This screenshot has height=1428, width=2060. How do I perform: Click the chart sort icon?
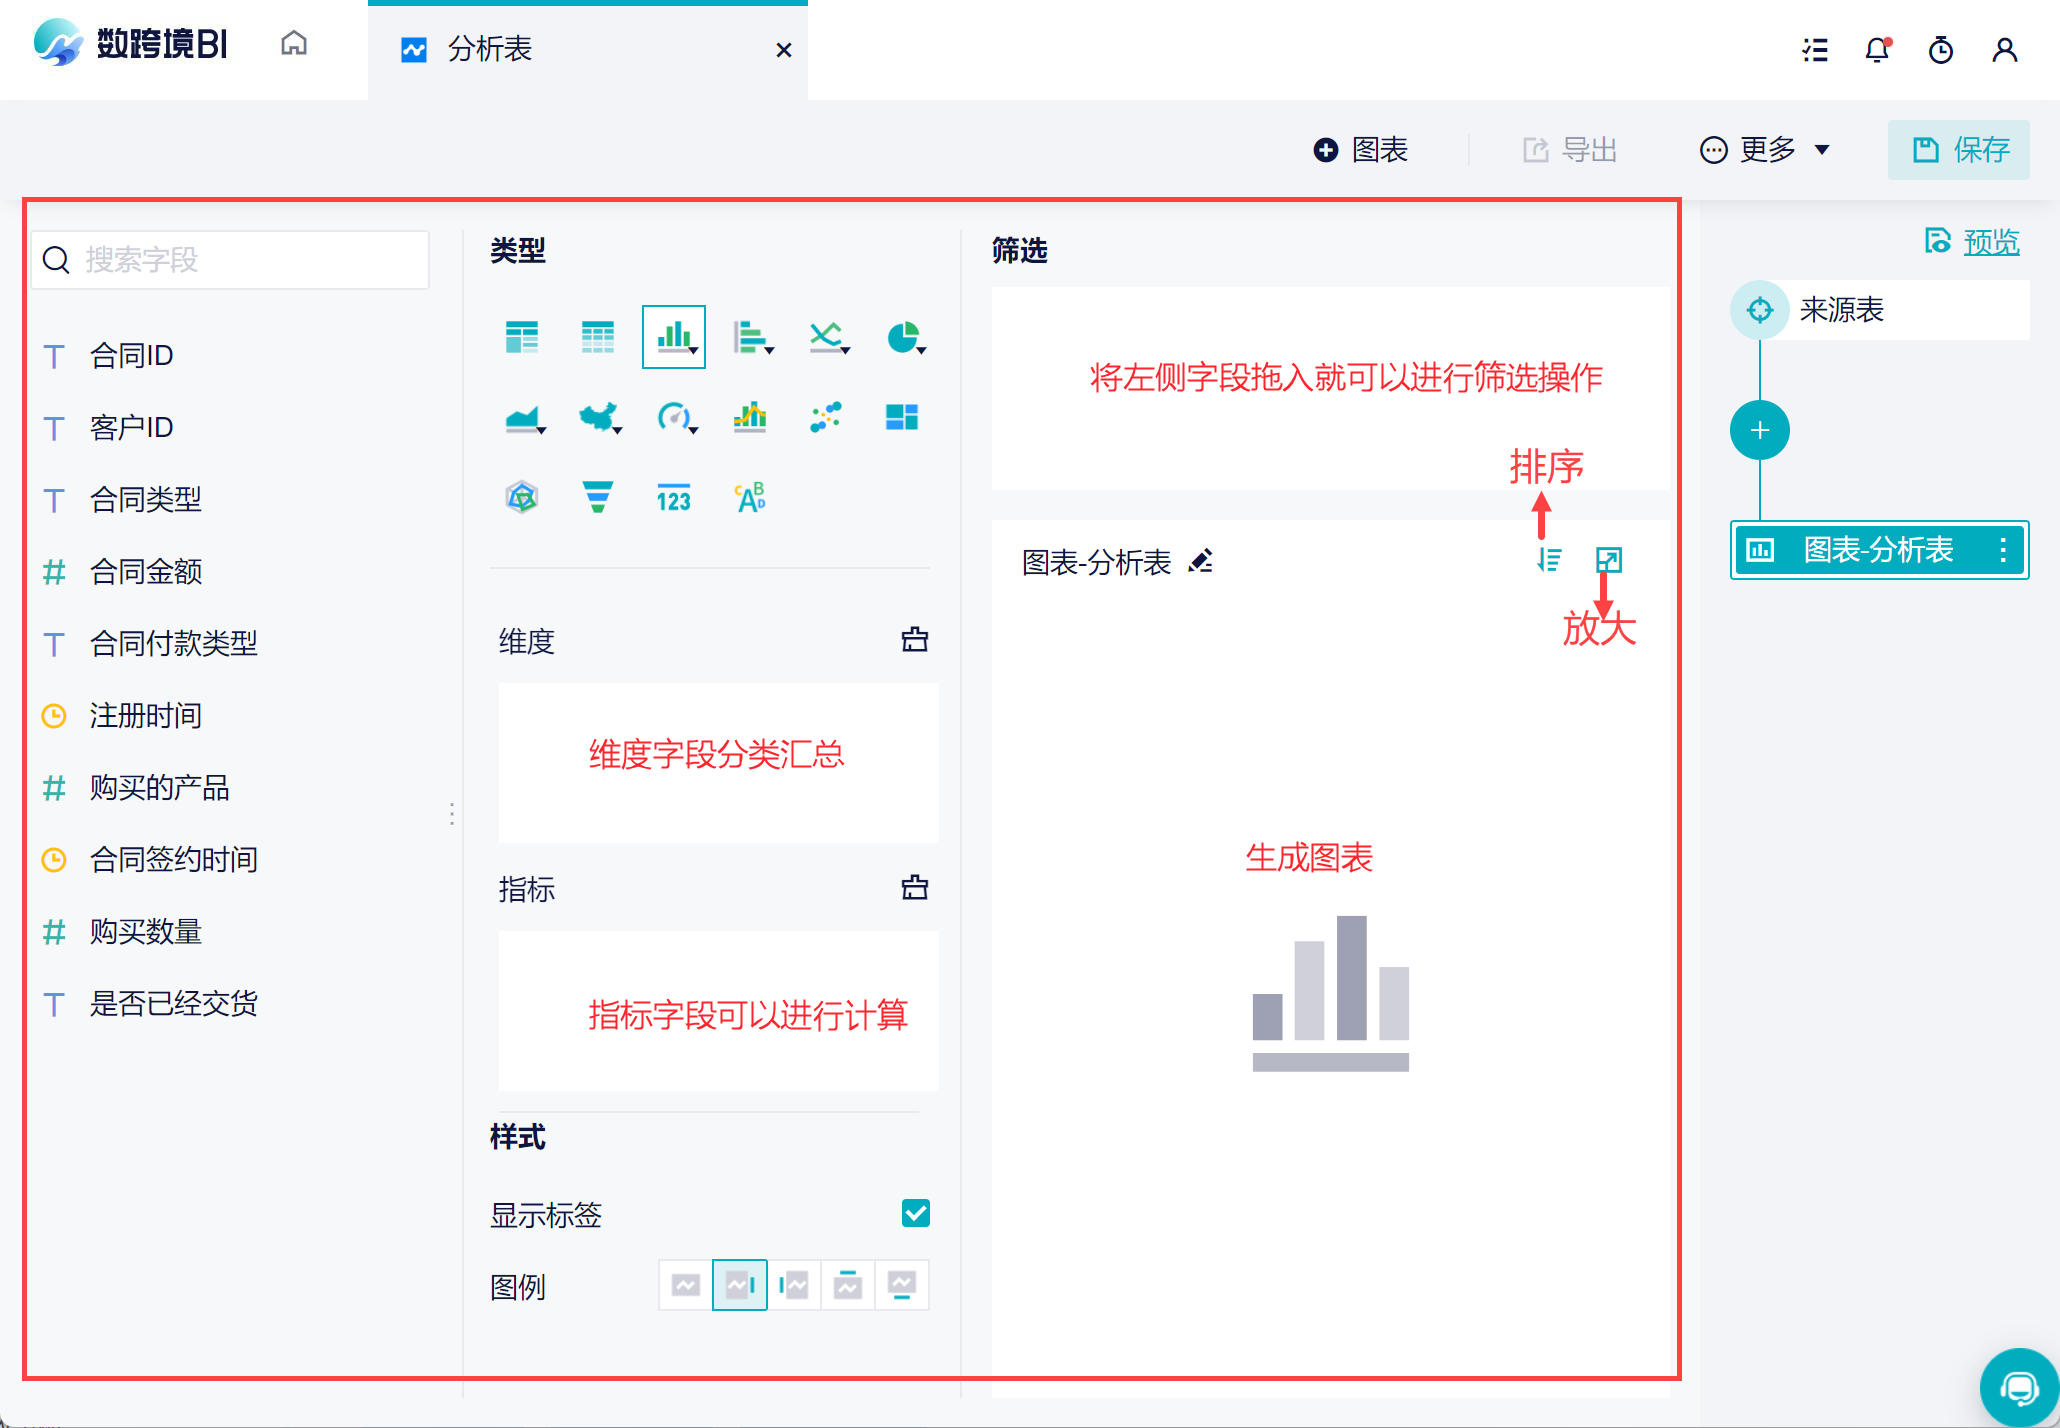tap(1549, 560)
